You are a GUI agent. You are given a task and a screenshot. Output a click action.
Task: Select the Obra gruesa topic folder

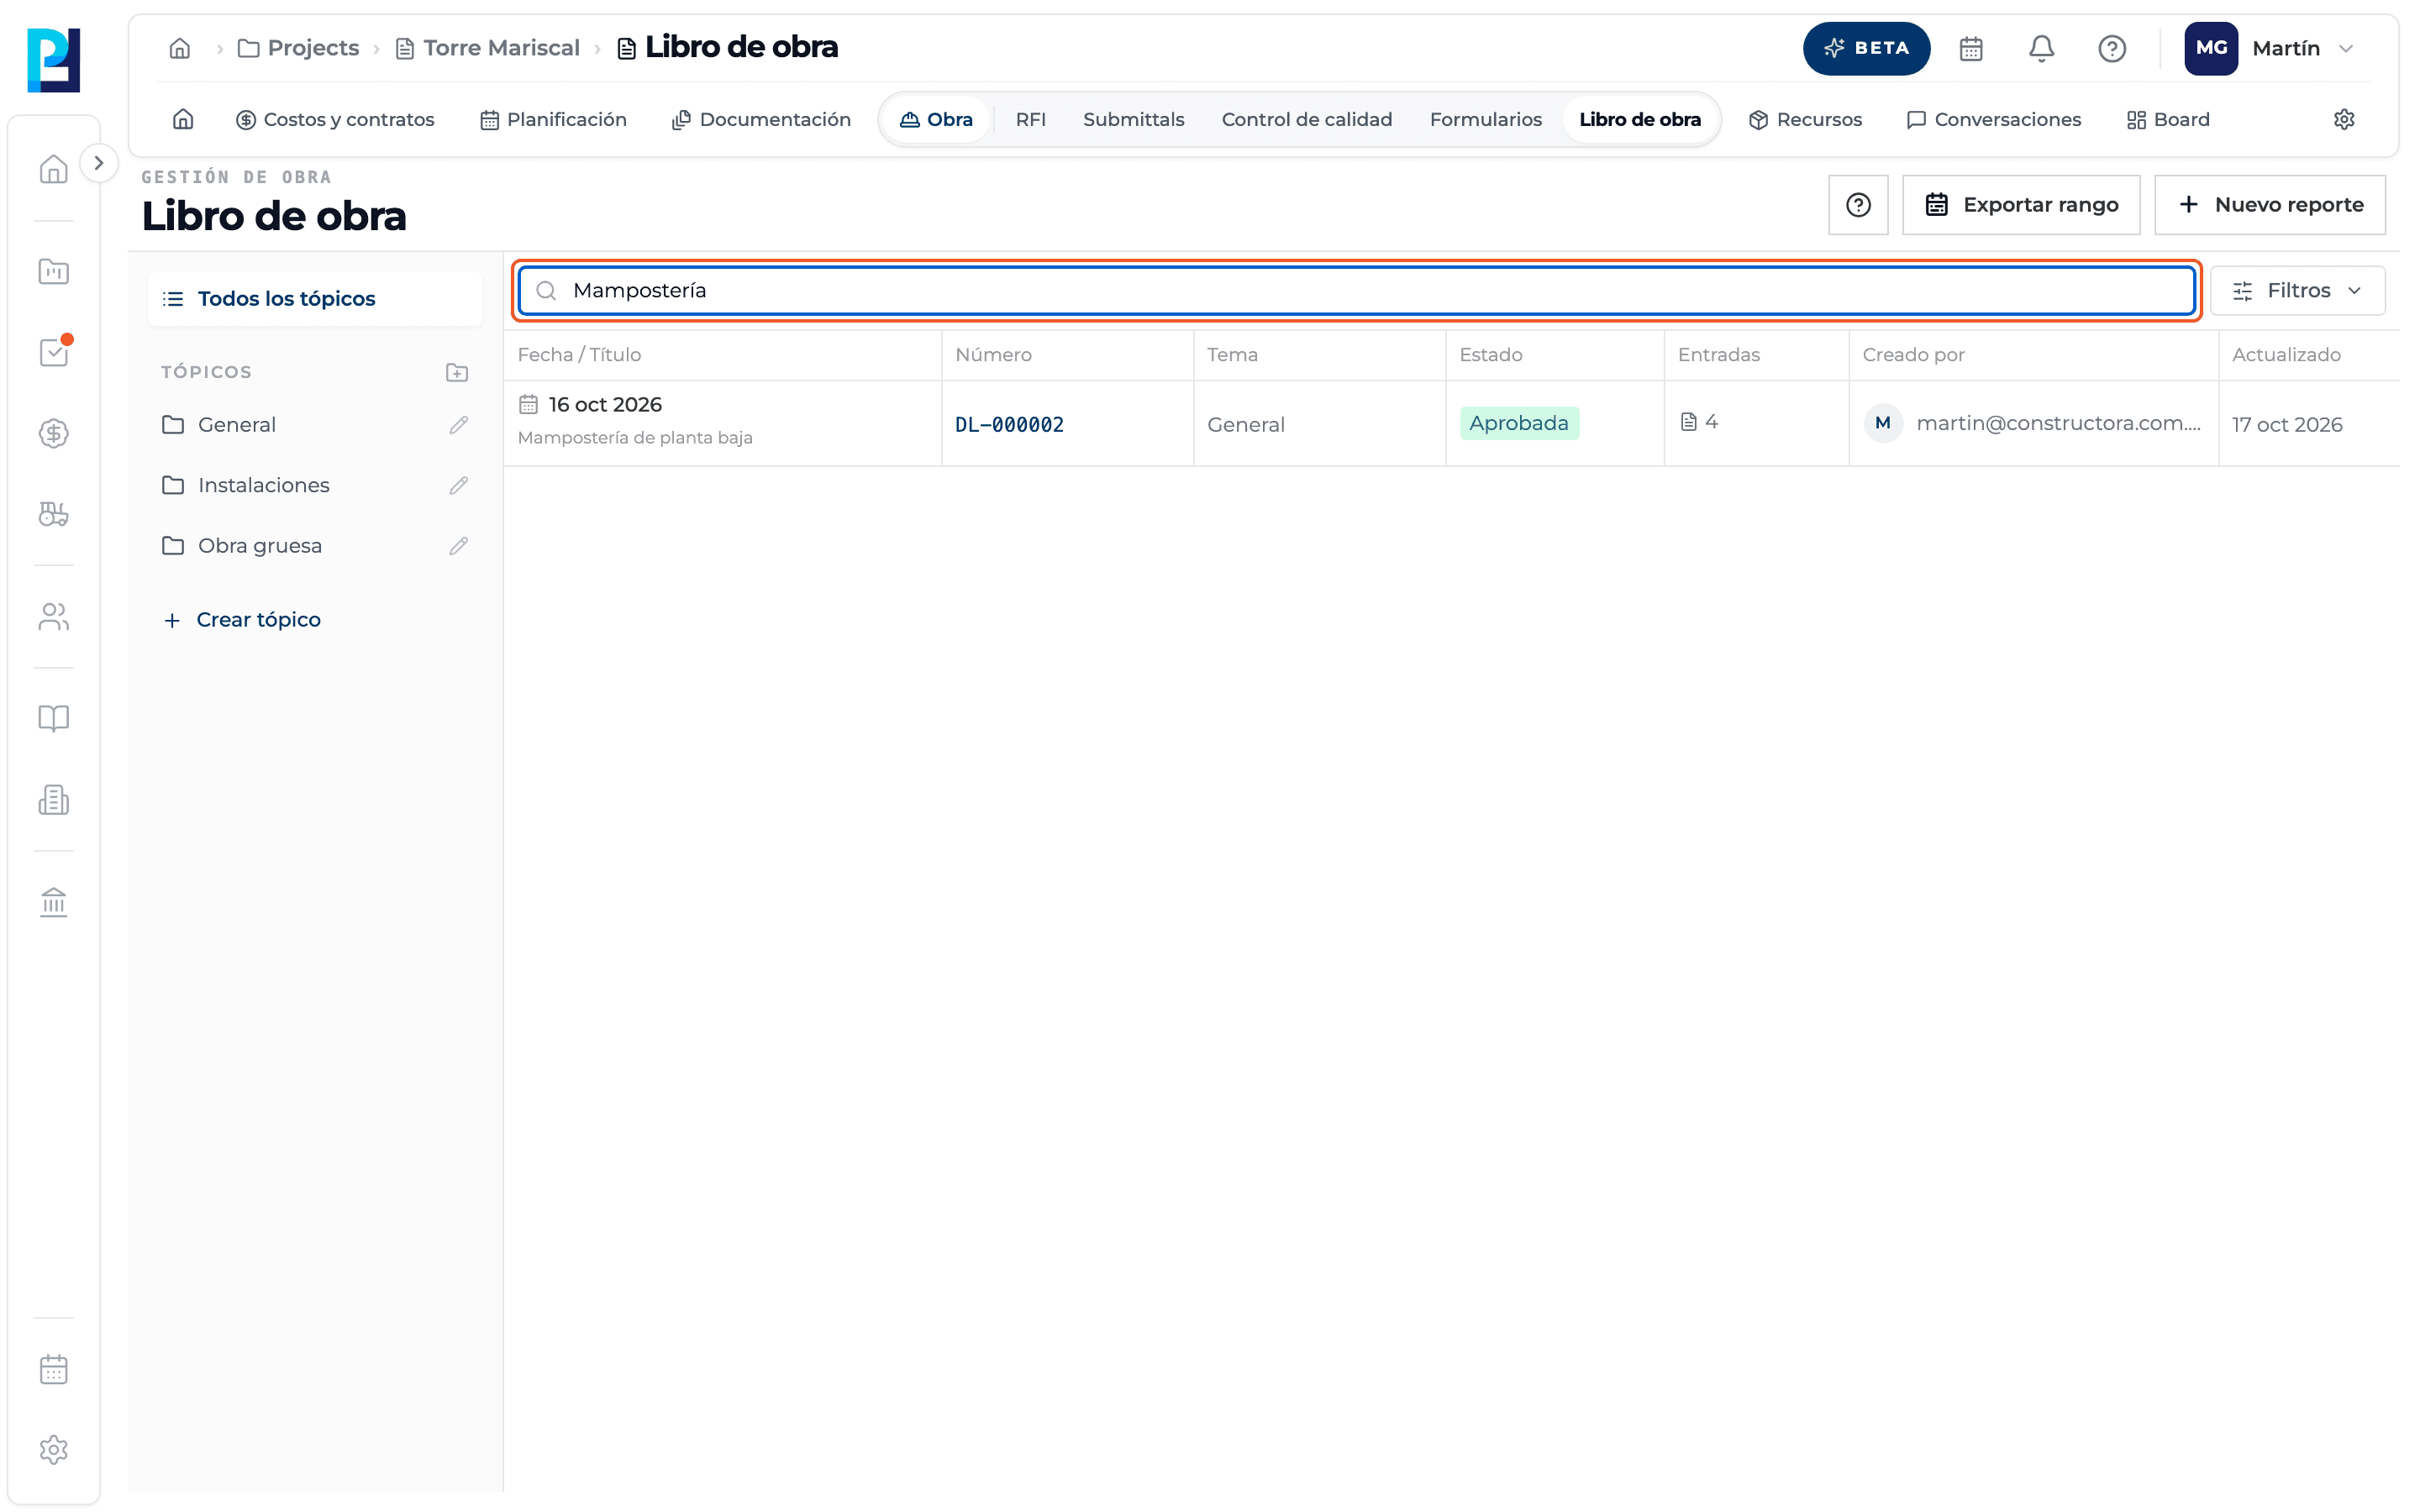pos(259,546)
